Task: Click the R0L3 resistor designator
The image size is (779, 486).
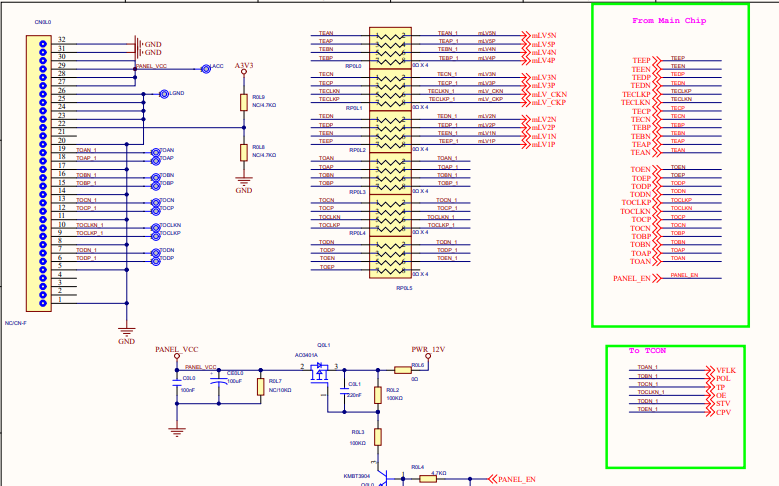Action: click(358, 432)
